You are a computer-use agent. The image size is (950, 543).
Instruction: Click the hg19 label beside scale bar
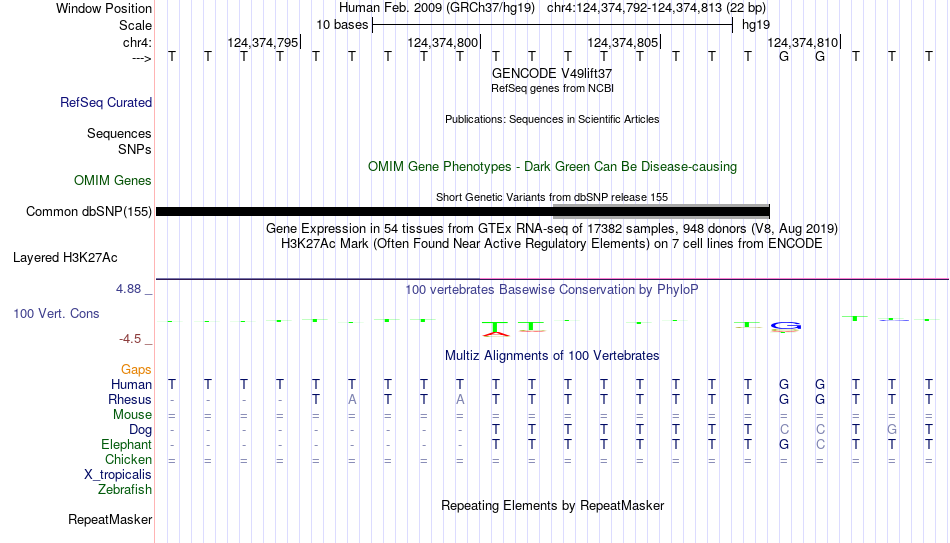pyautogui.click(x=756, y=25)
